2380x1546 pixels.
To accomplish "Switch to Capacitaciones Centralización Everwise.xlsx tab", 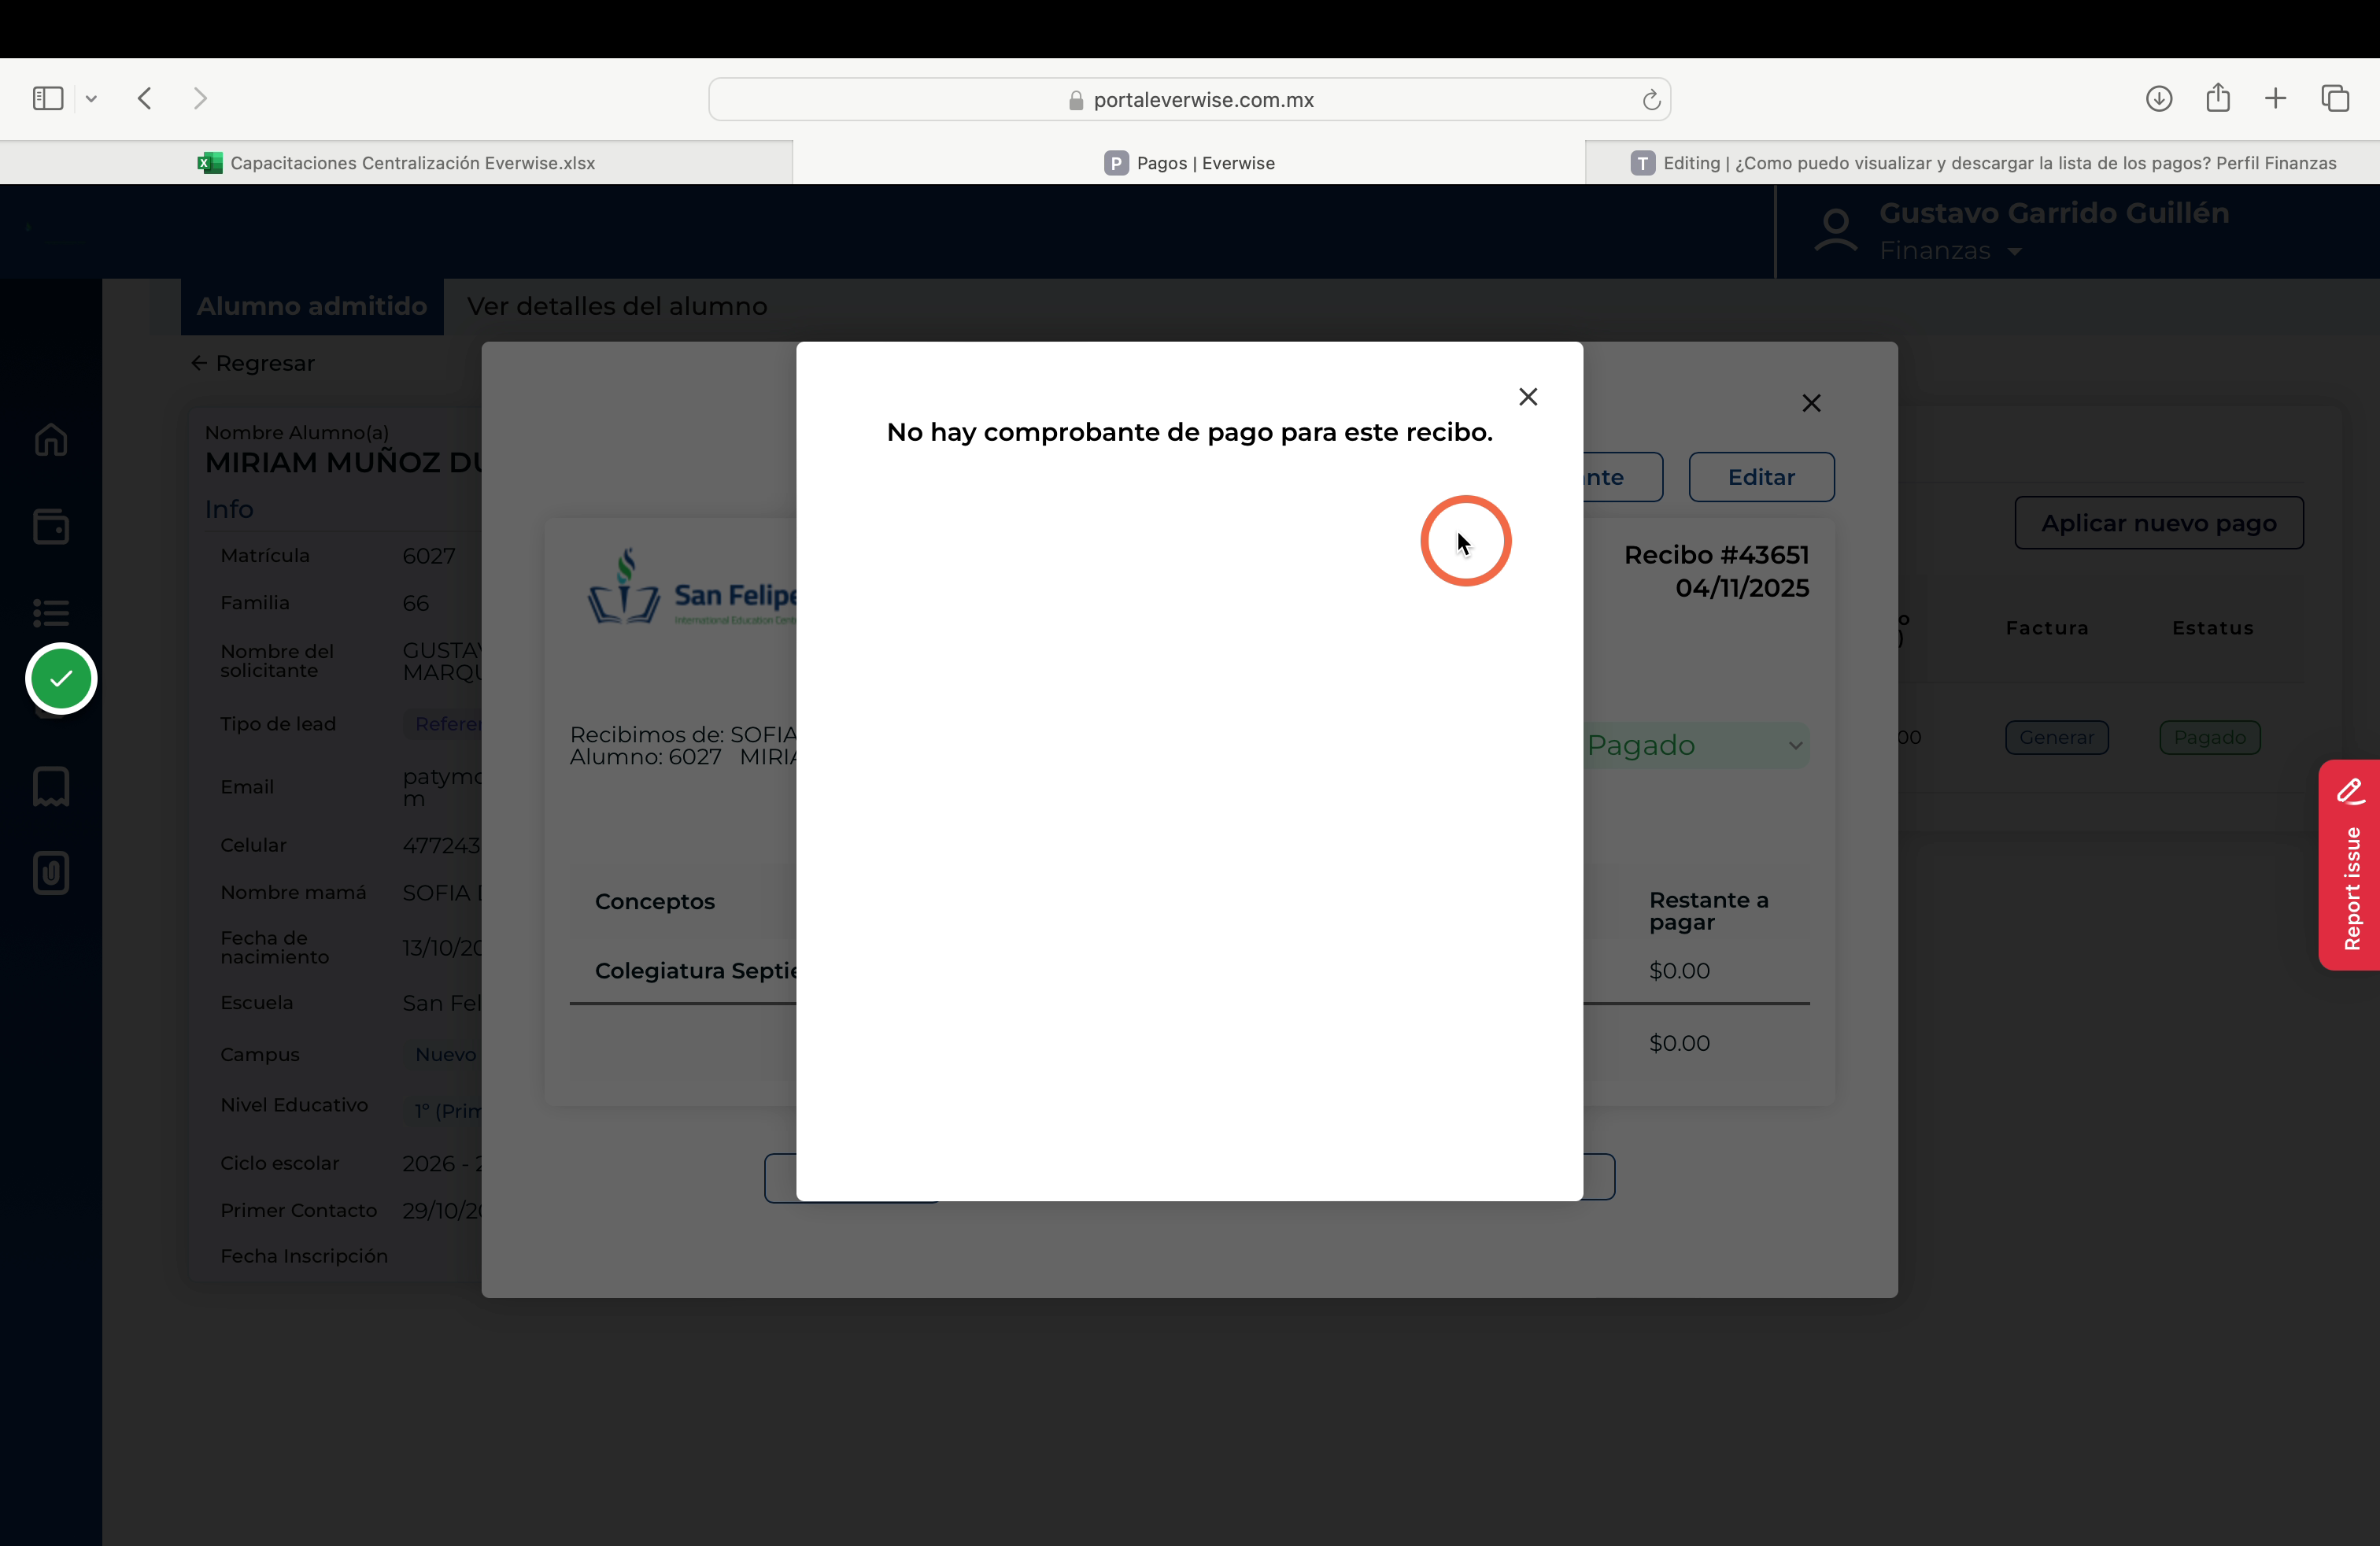I will (x=396, y=163).
